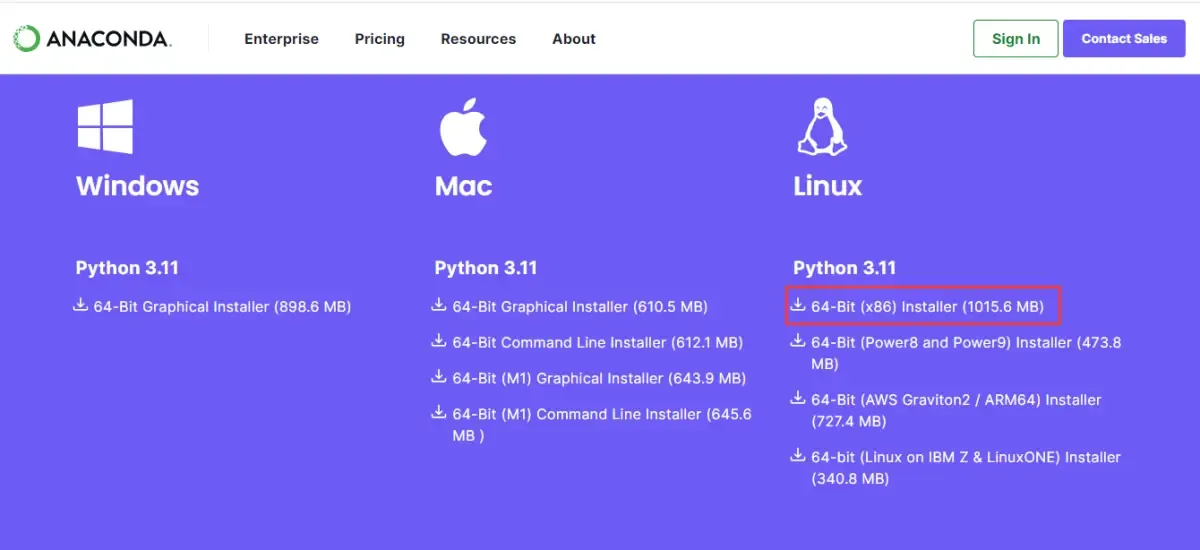The width and height of the screenshot is (1200, 550).
Task: Click download icon beside Mac 610.5 MB installer
Action: pyautogui.click(x=439, y=305)
